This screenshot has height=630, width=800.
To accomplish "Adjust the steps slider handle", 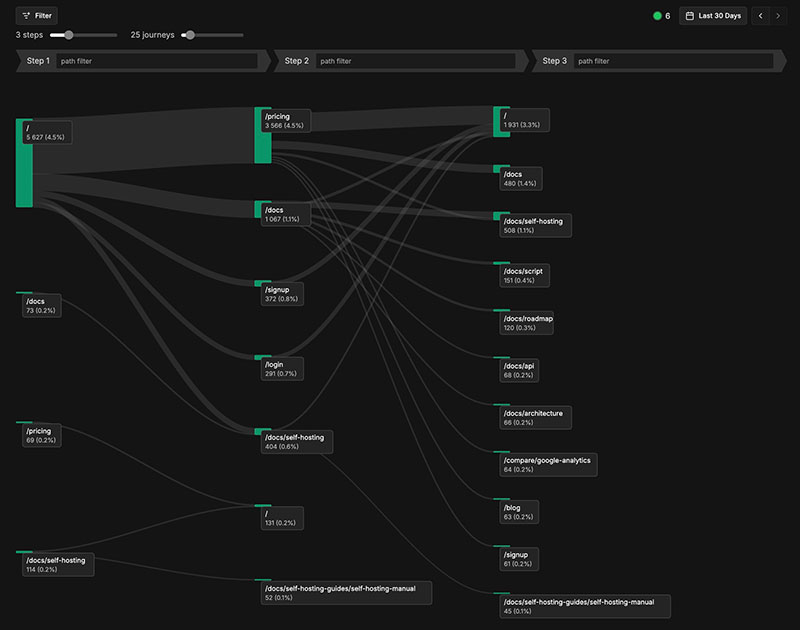I will tap(68, 35).
